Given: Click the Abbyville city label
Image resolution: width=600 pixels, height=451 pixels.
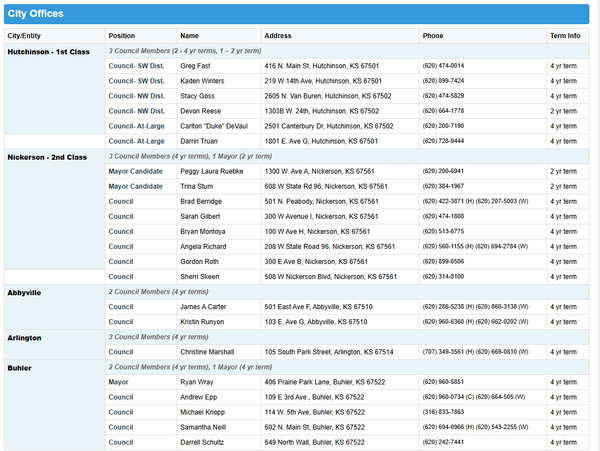Looking at the screenshot, I should [24, 293].
